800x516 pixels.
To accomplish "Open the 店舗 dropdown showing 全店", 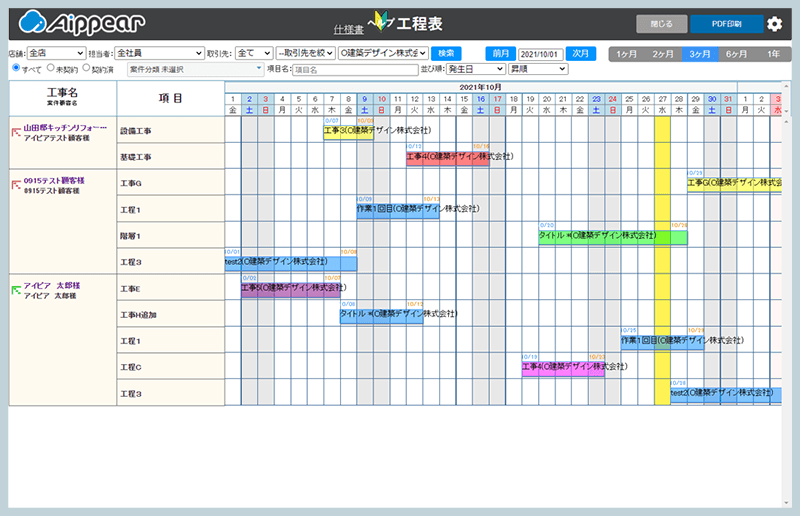I will (x=56, y=53).
